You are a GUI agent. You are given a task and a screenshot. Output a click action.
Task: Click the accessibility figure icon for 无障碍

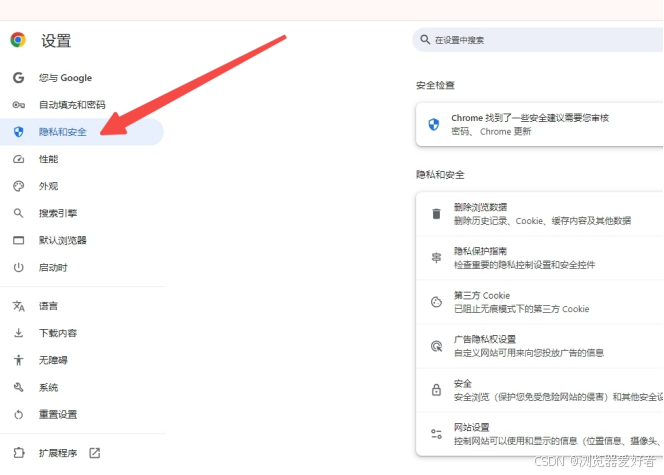click(18, 360)
